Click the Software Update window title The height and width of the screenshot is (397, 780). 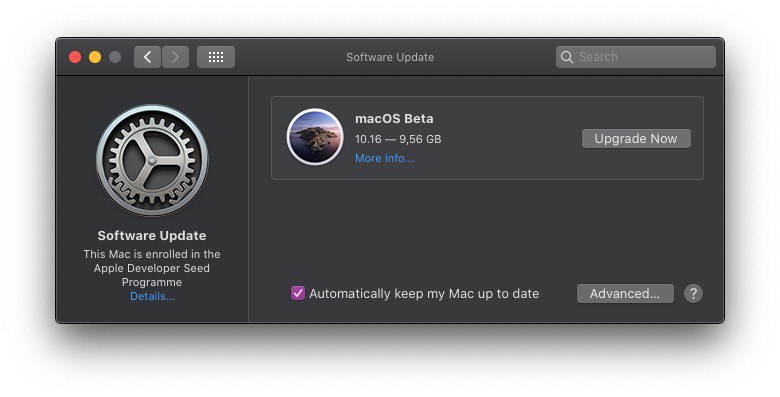(390, 57)
